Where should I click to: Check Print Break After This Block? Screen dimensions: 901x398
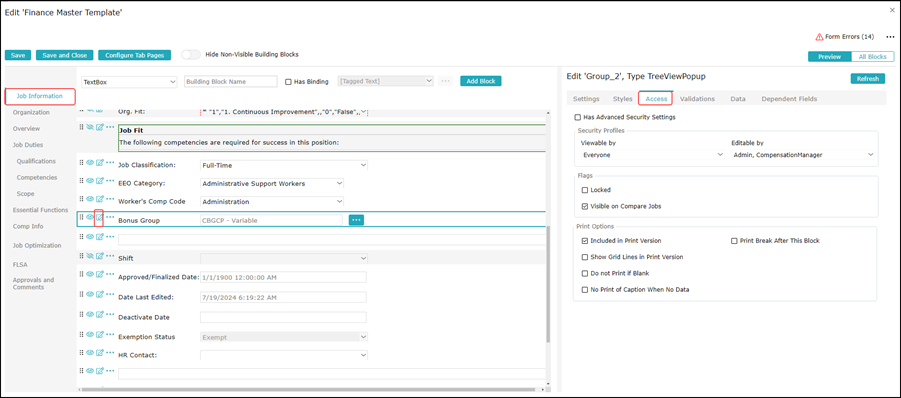coord(734,241)
